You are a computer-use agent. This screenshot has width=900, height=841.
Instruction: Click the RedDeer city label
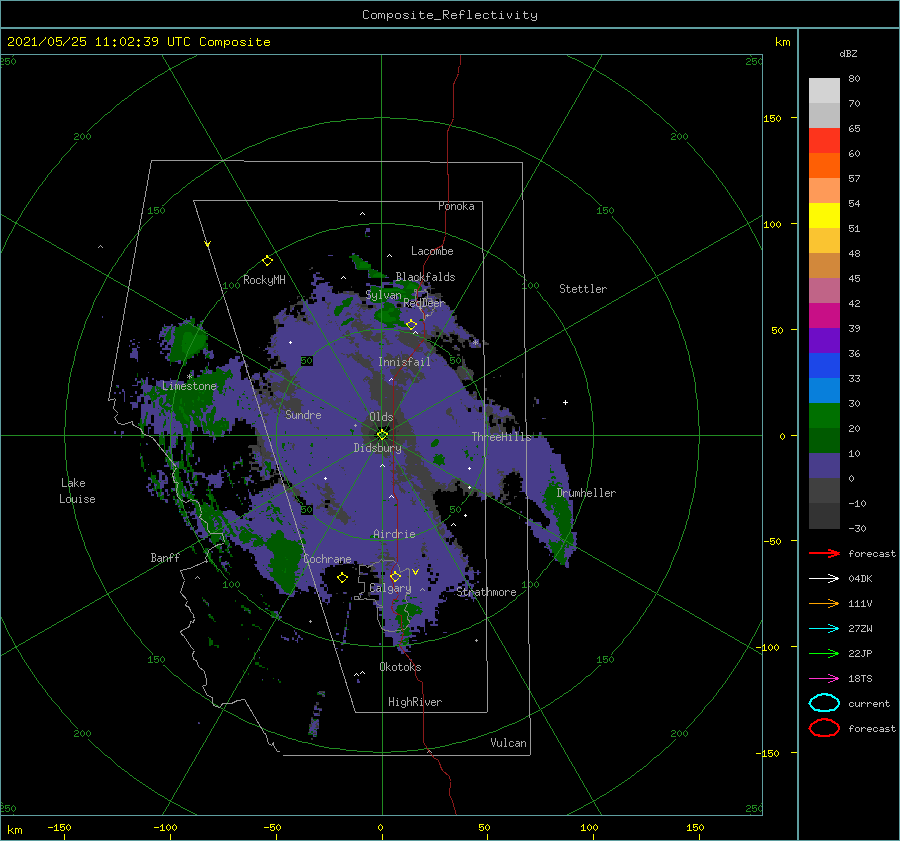[424, 303]
